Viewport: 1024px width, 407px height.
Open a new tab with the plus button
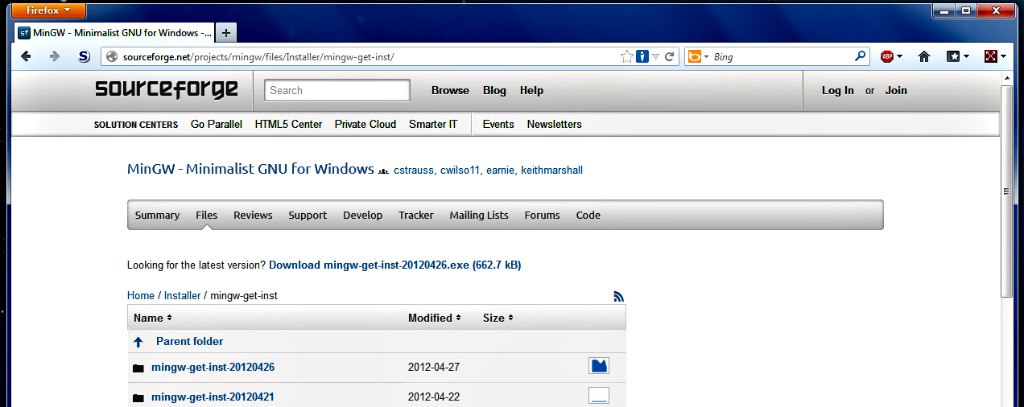point(225,32)
